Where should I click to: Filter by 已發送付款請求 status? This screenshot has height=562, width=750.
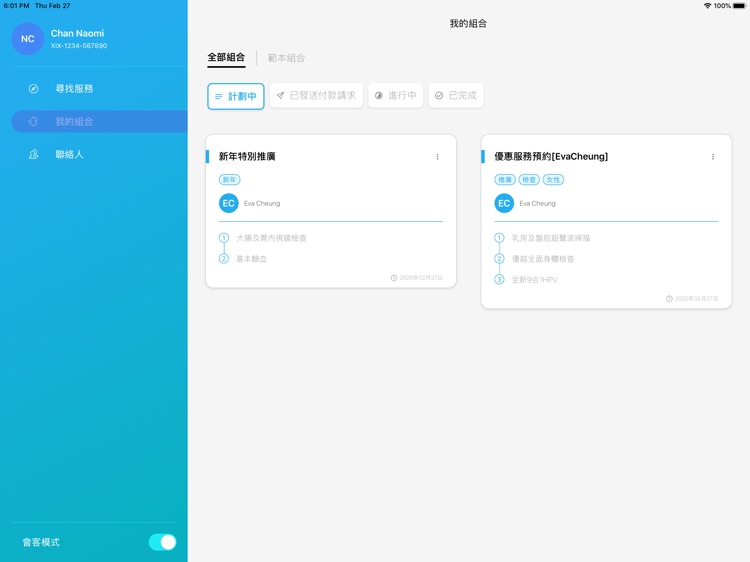point(316,96)
